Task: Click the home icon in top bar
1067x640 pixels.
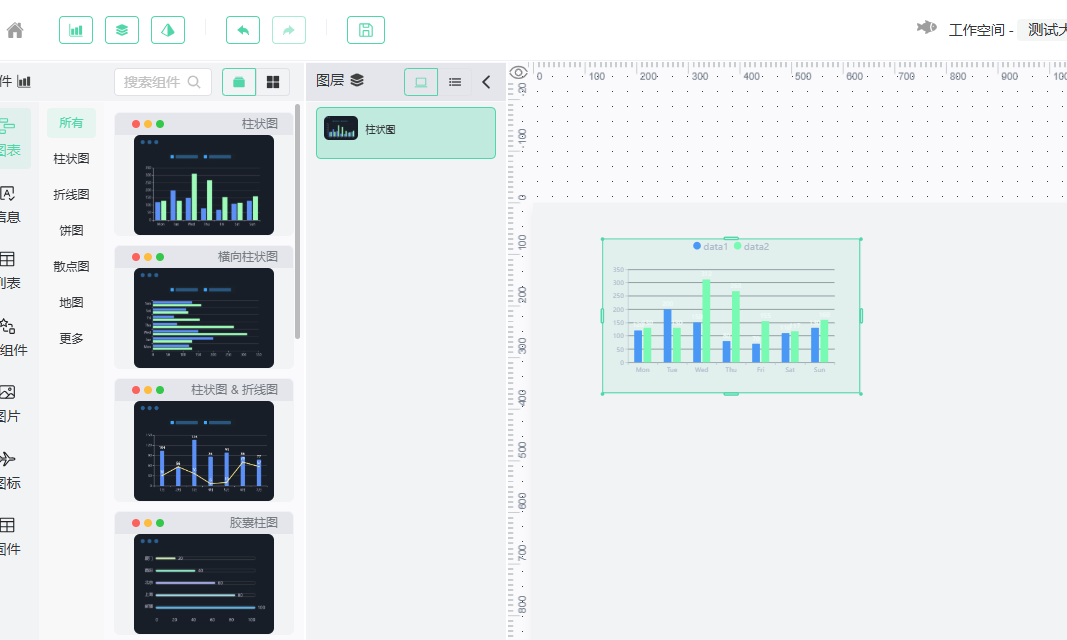Action: (x=15, y=30)
